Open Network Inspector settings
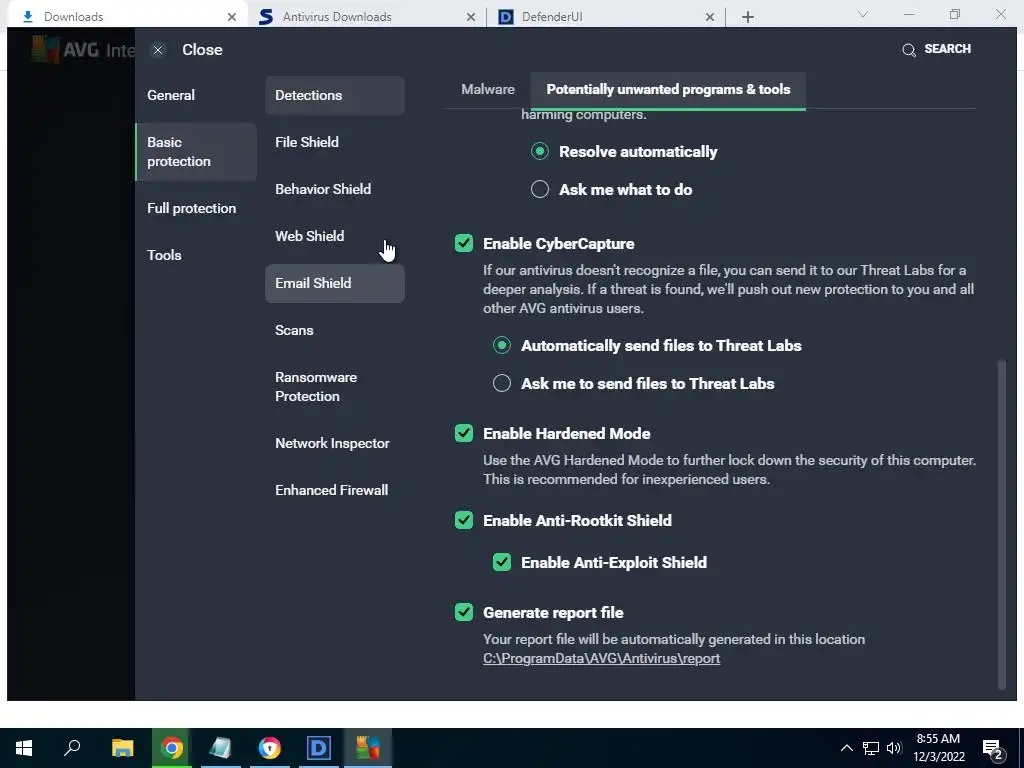 pyautogui.click(x=334, y=443)
